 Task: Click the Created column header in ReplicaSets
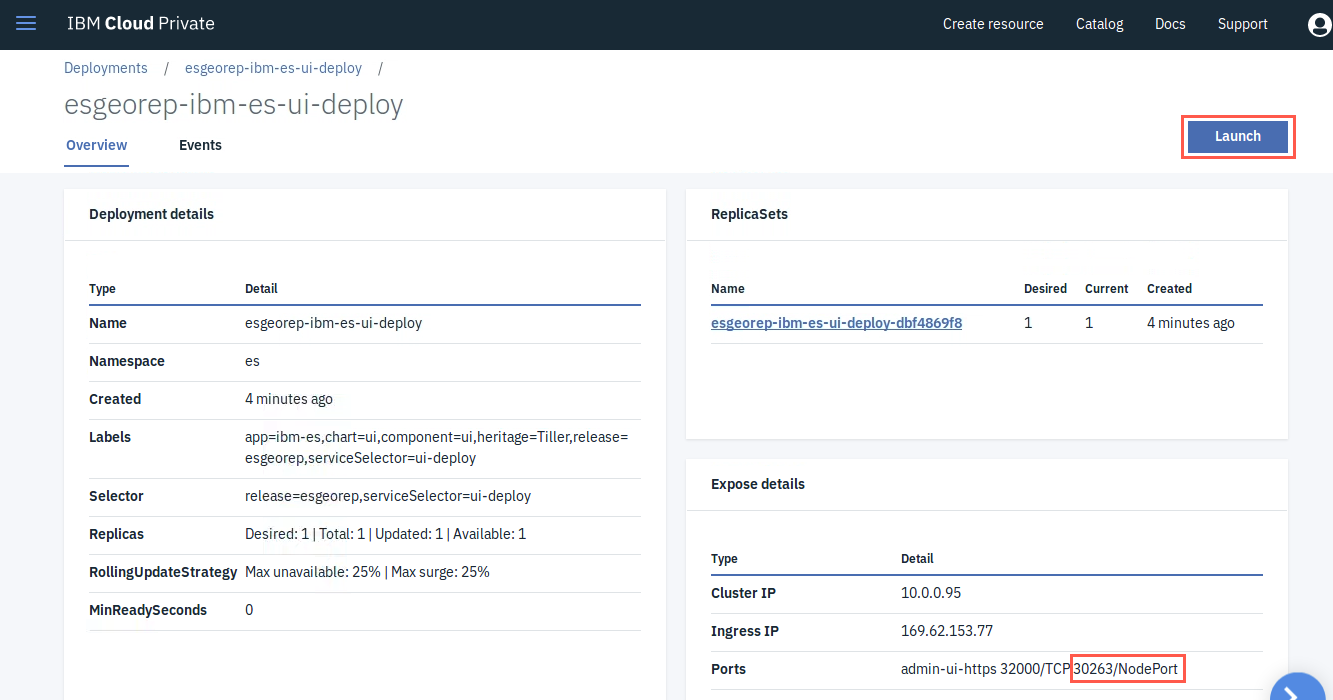coord(1170,288)
